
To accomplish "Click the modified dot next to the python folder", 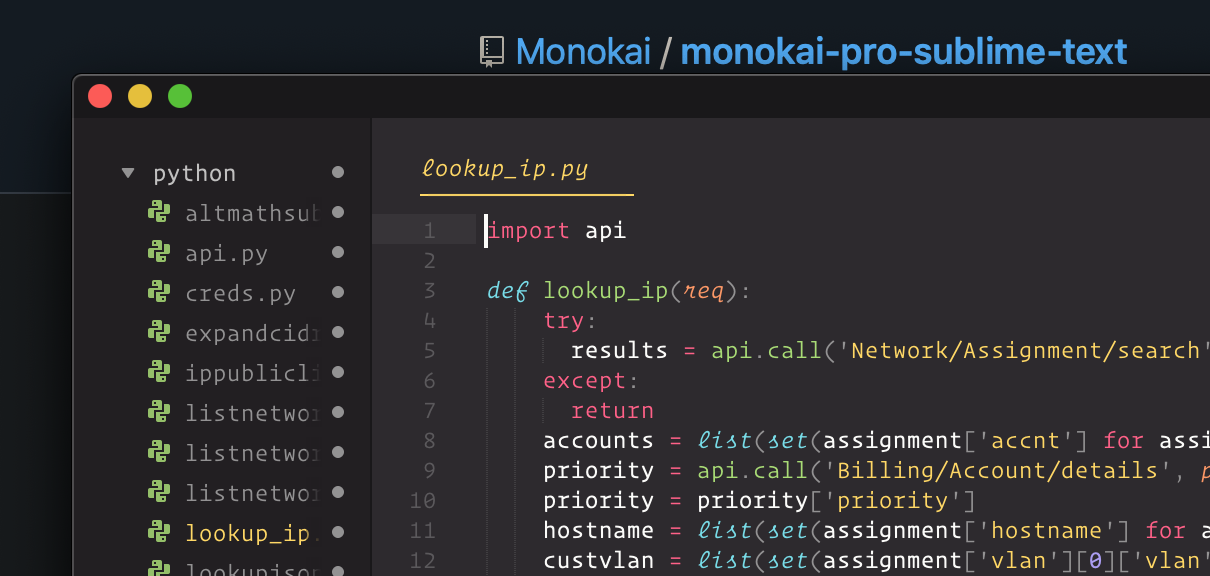I will coord(337,172).
